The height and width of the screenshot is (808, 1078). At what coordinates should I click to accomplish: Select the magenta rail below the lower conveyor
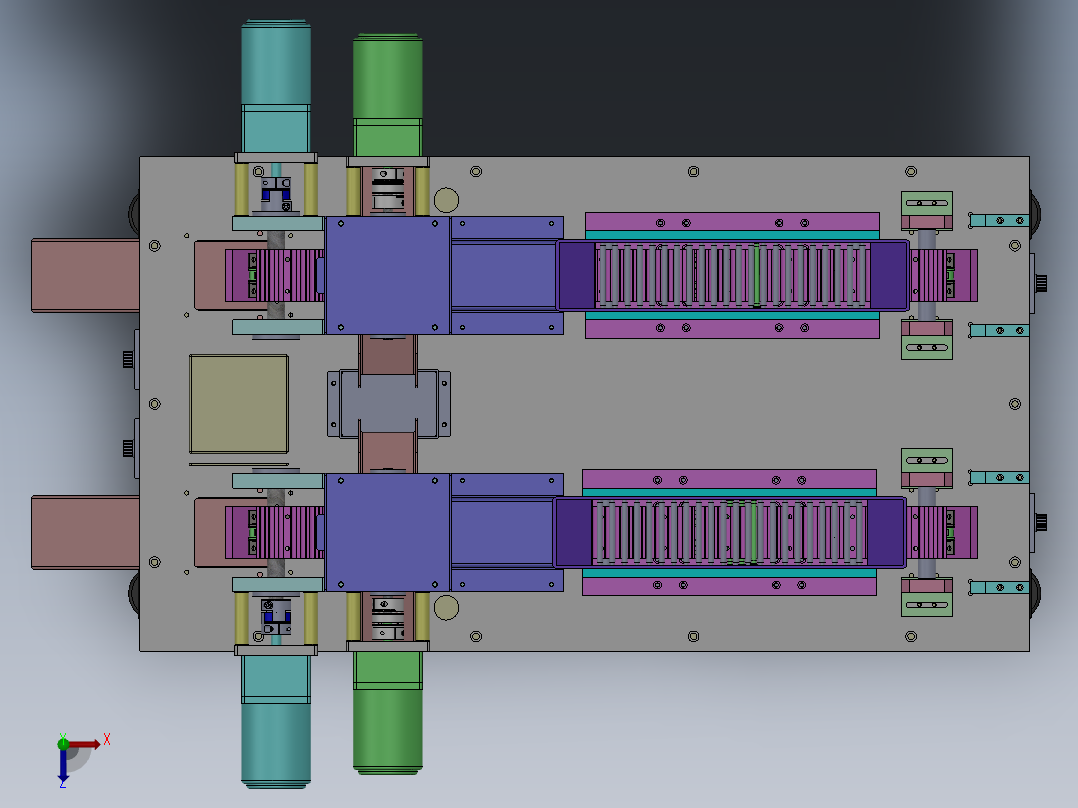[729, 586]
